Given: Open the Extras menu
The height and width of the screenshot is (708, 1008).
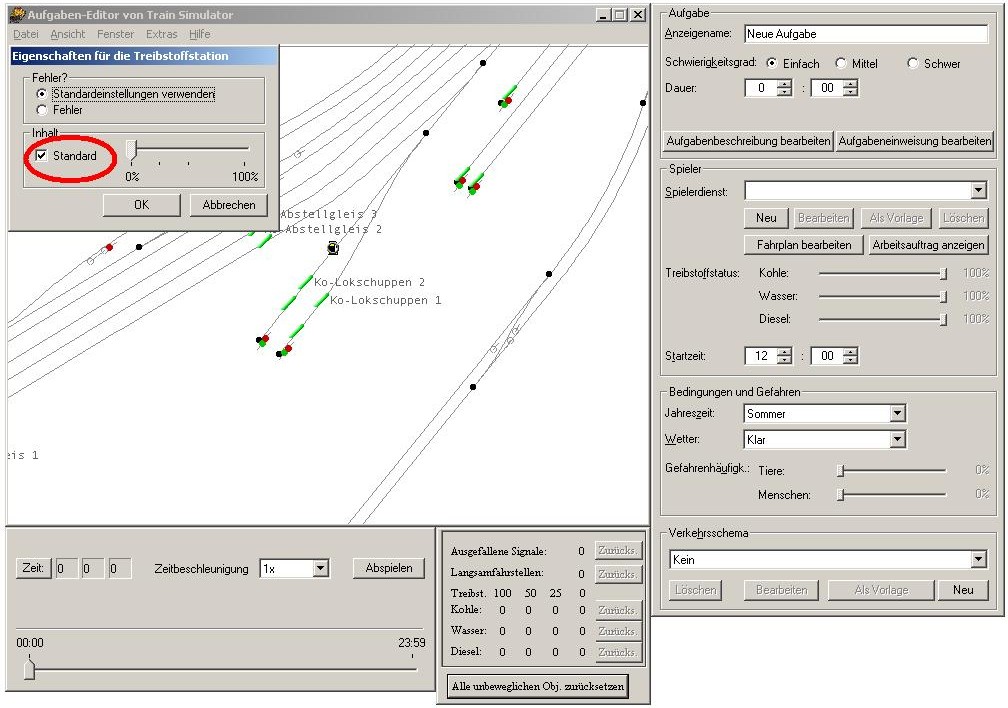Looking at the screenshot, I should (x=161, y=34).
